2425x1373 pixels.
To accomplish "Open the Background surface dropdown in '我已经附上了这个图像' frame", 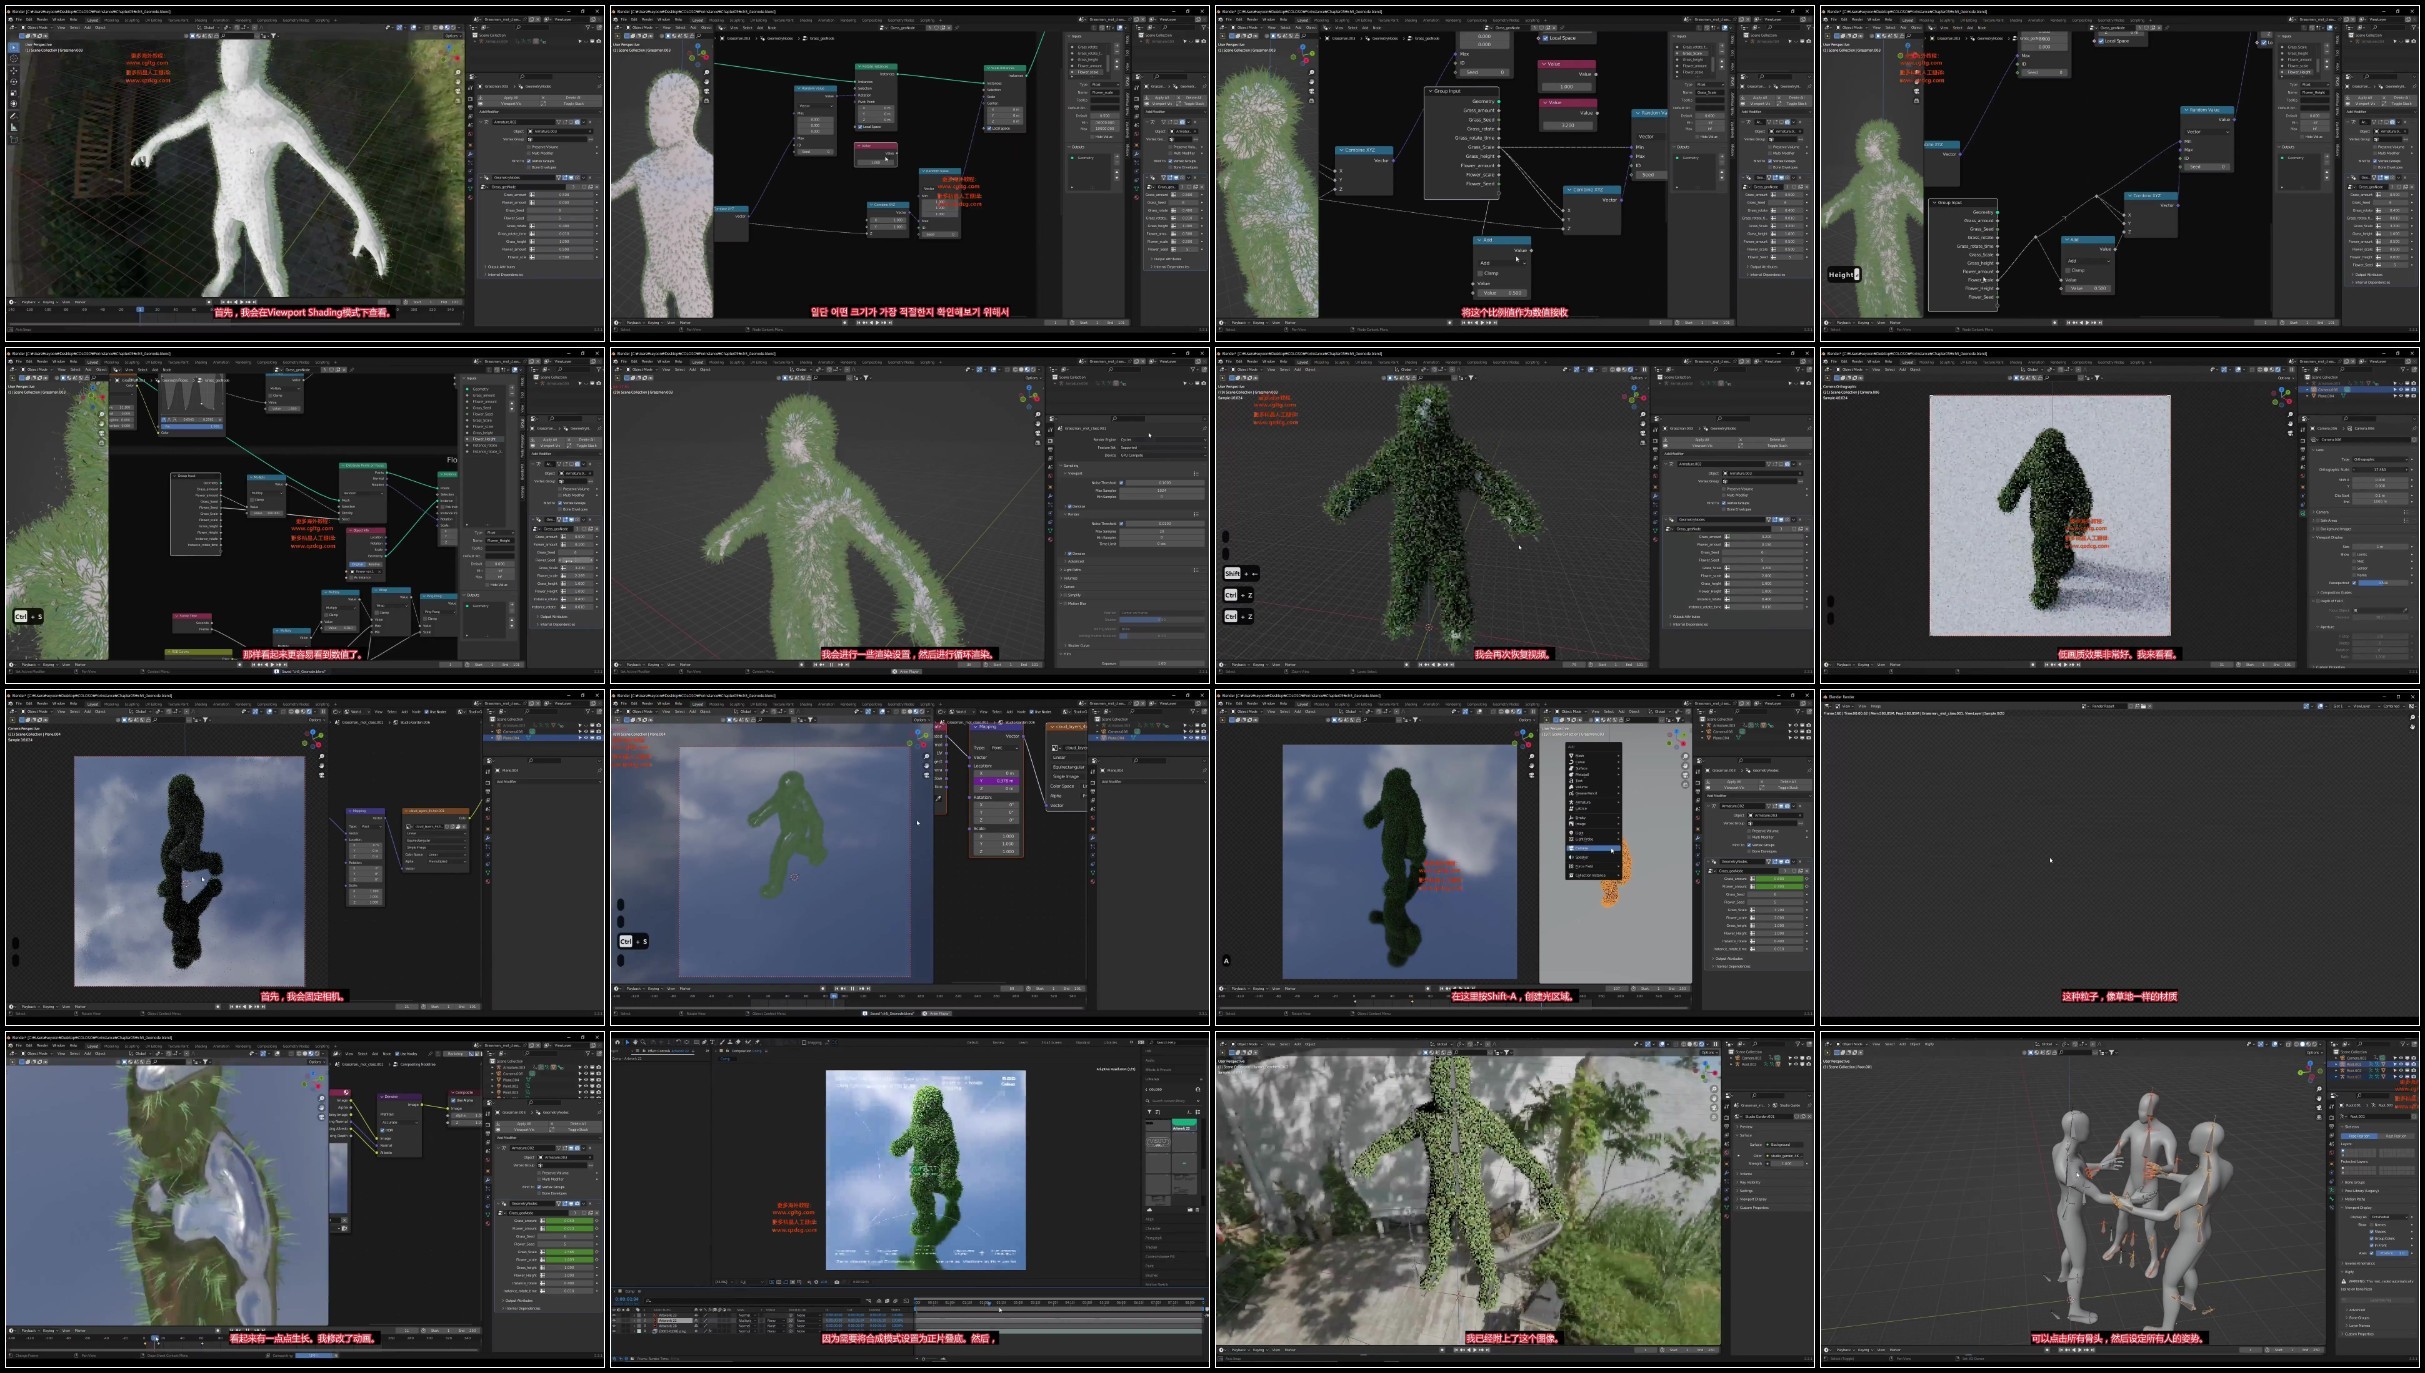I will 1785,1145.
